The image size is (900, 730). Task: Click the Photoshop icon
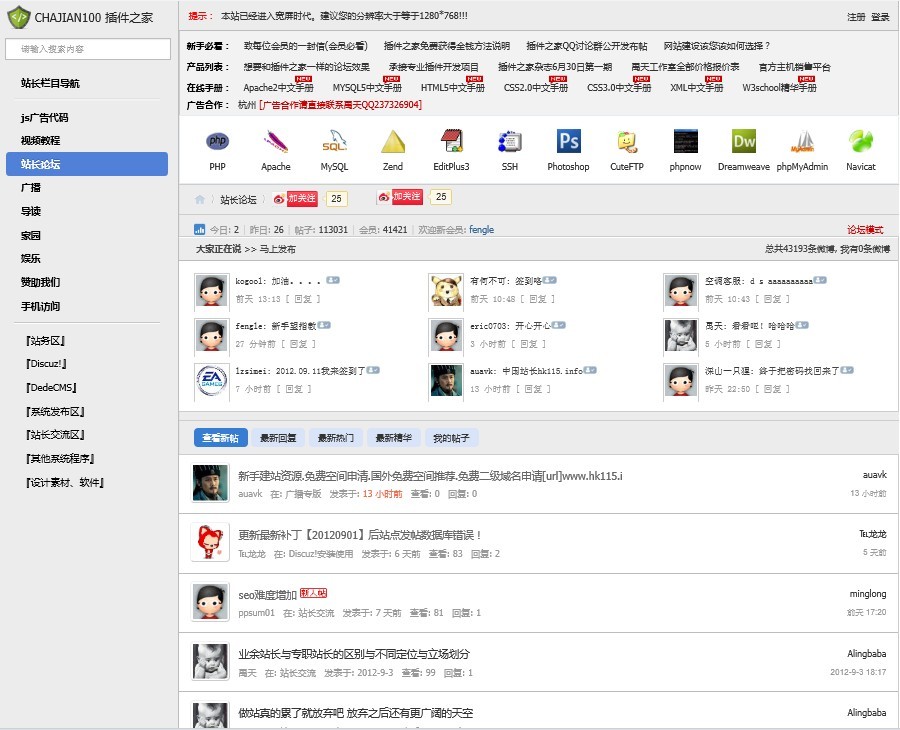(568, 142)
